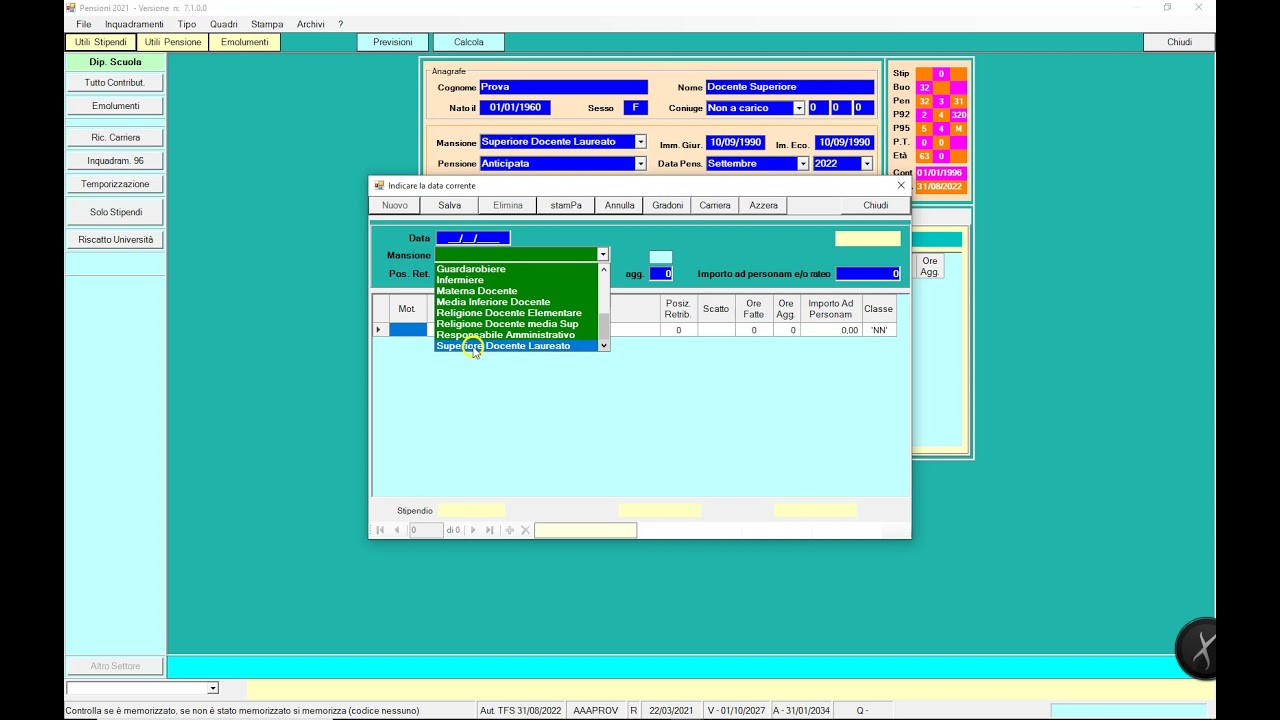Click Salva in dialog toolbar
The height and width of the screenshot is (720, 1280).
pos(450,205)
